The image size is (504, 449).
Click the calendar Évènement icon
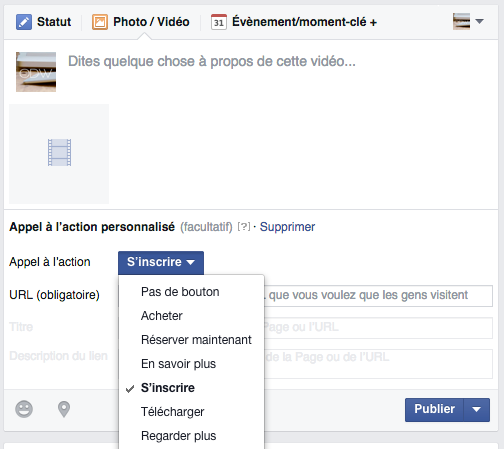point(219,22)
